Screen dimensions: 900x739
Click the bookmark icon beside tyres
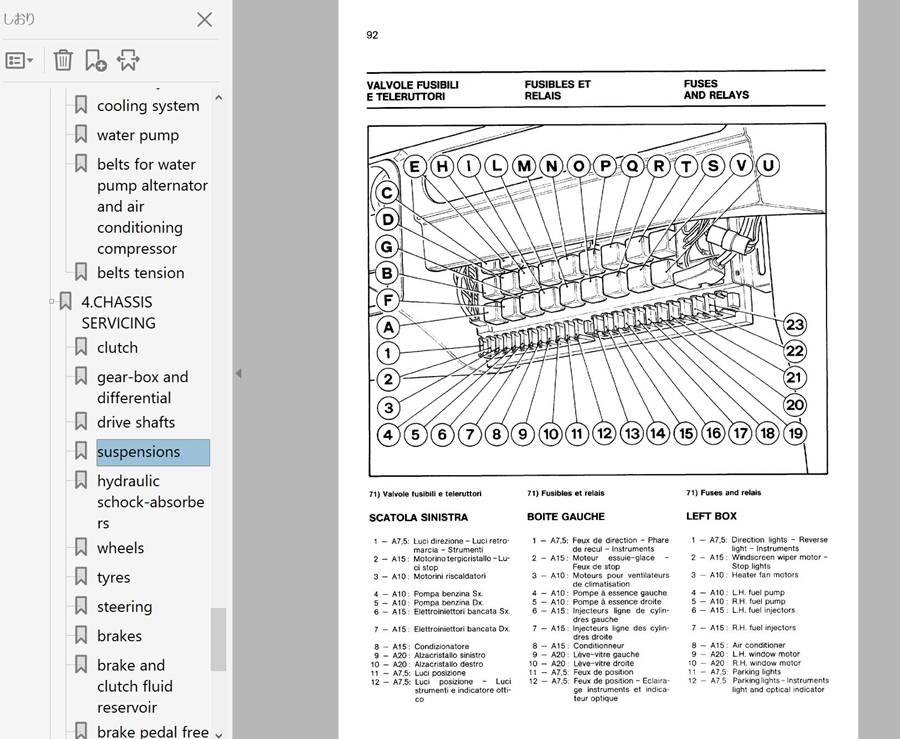coord(81,575)
